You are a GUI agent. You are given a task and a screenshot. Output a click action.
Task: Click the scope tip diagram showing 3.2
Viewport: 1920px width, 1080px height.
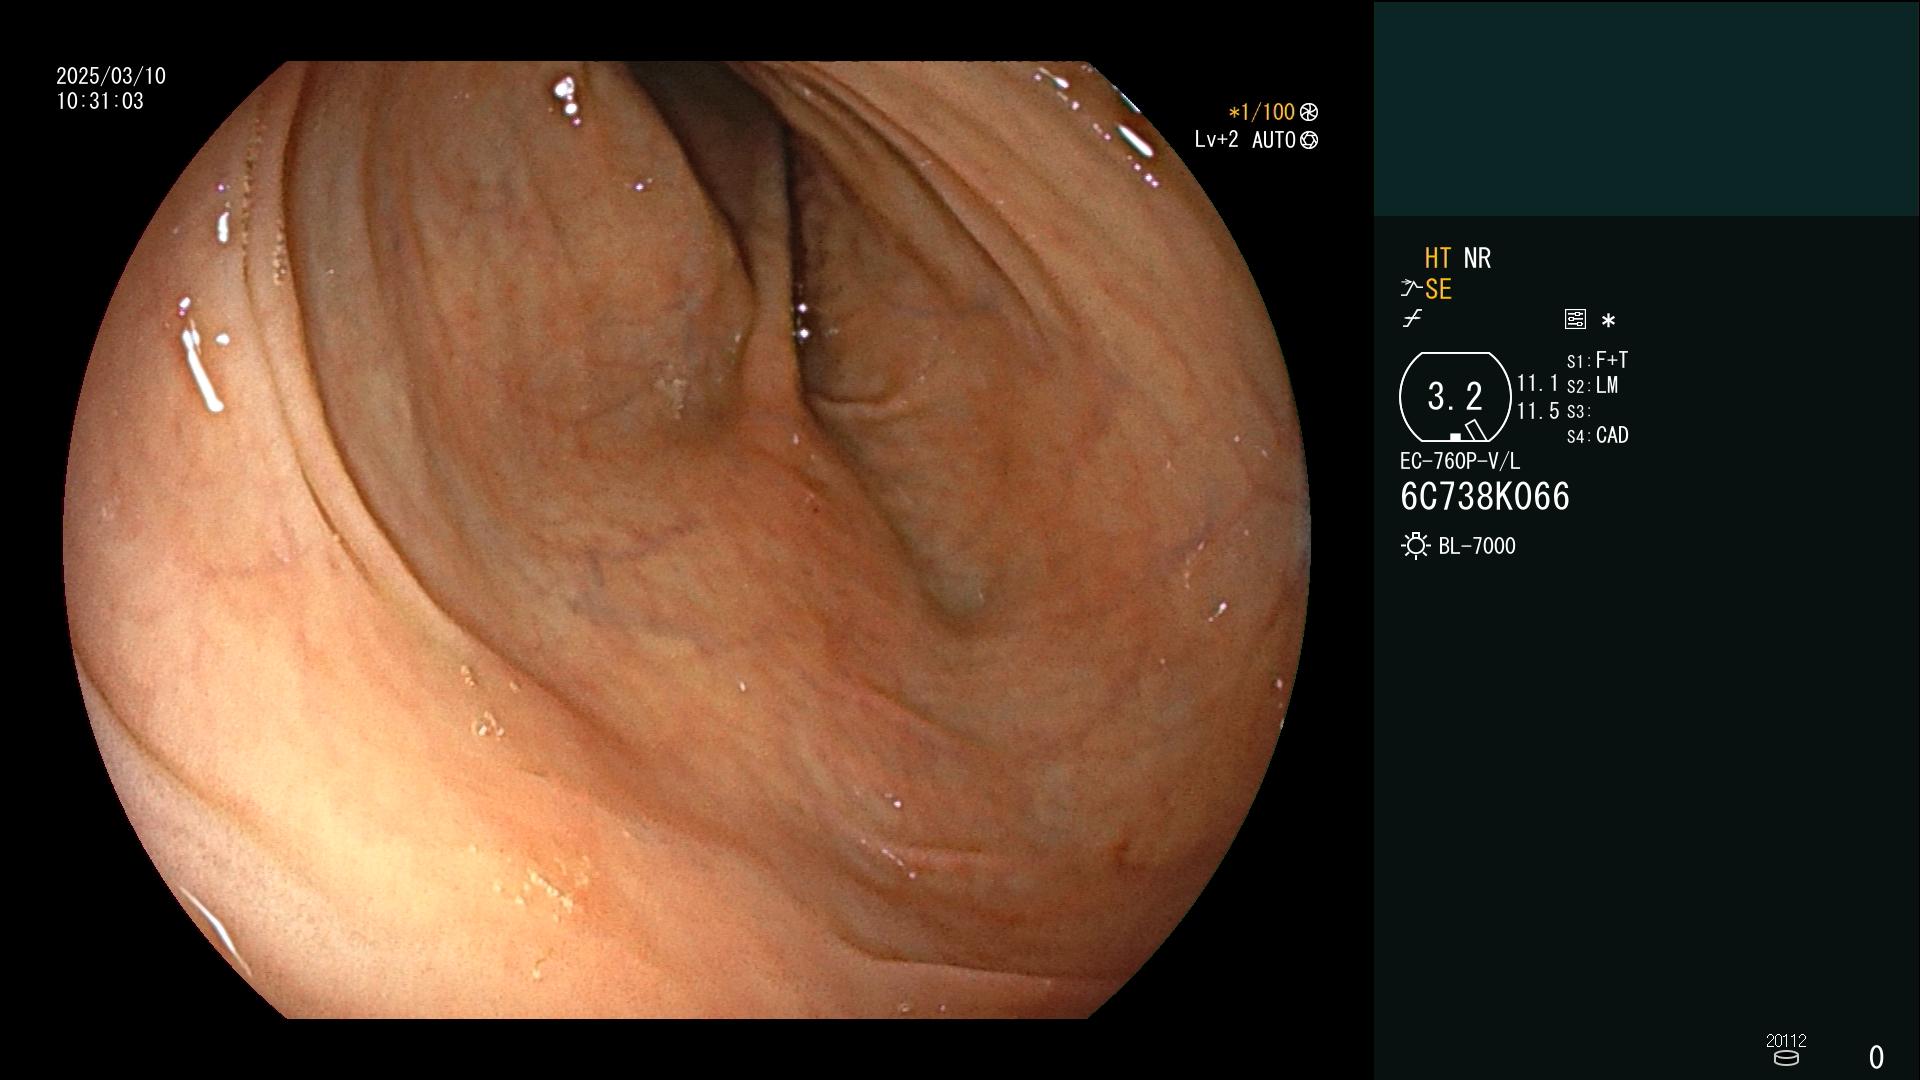pyautogui.click(x=1455, y=397)
